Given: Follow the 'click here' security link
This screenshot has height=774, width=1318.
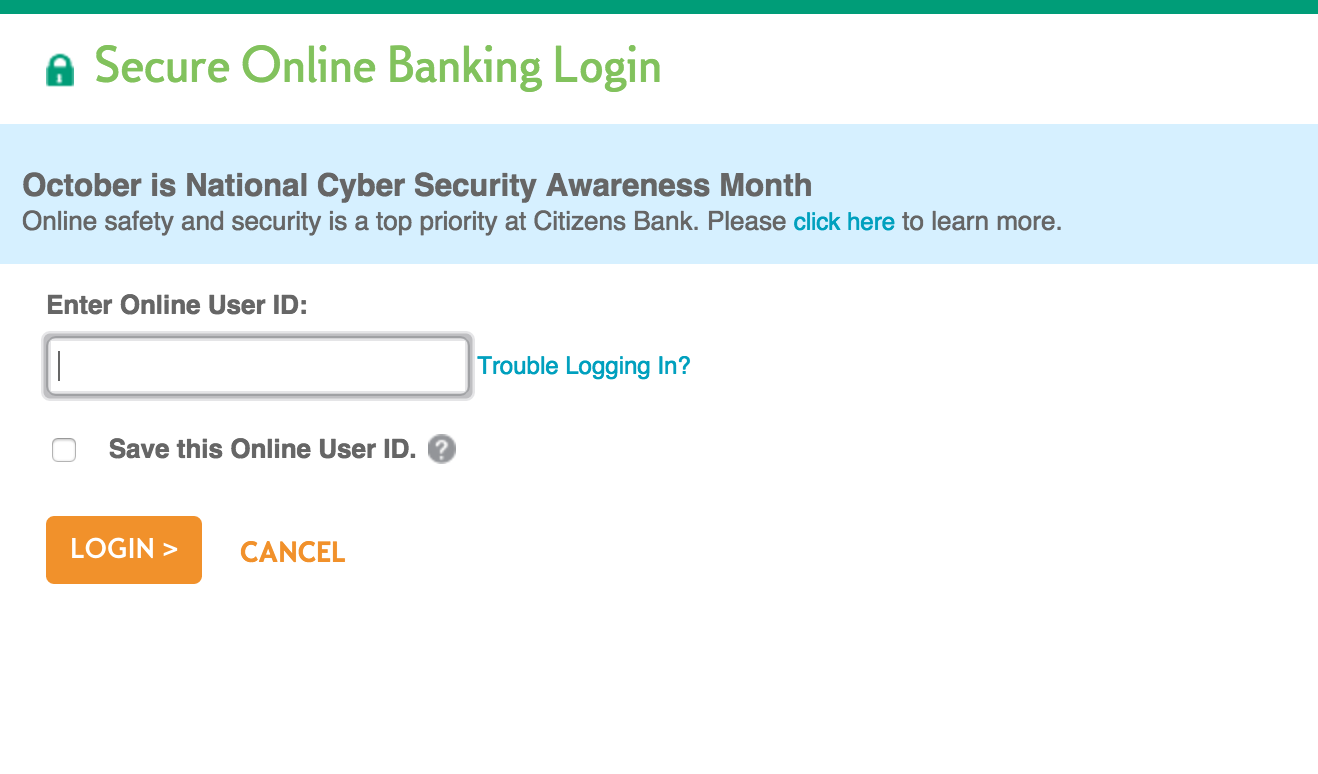Looking at the screenshot, I should click(x=844, y=222).
